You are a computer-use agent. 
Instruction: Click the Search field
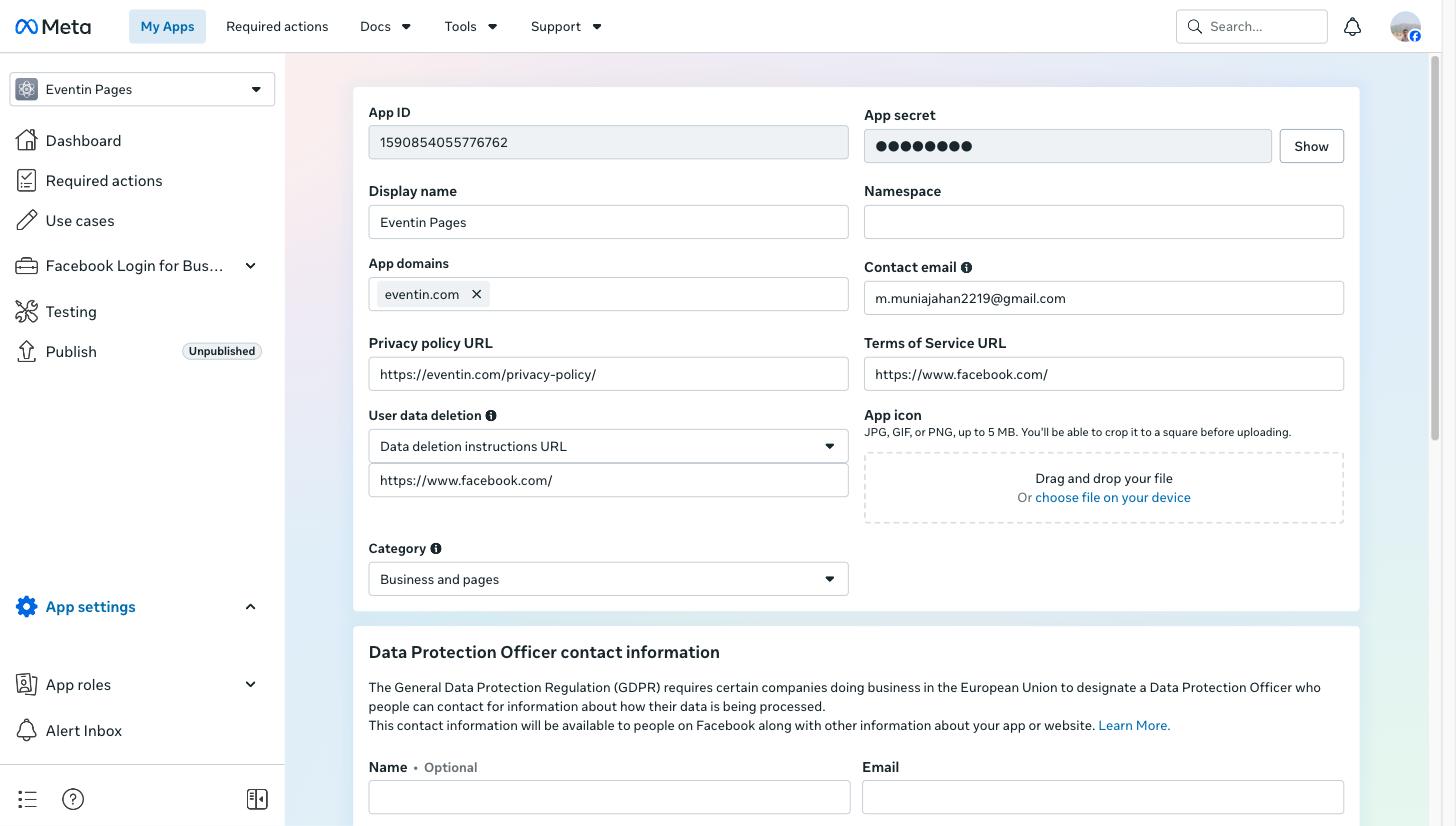point(1252,27)
